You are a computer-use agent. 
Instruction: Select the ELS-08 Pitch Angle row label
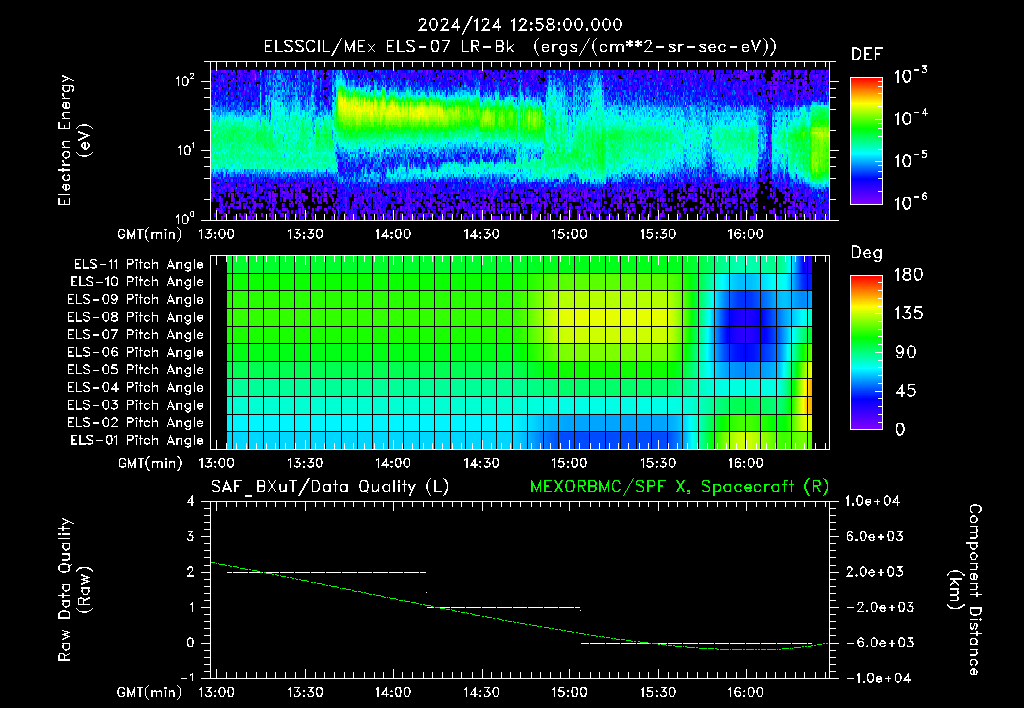136,317
